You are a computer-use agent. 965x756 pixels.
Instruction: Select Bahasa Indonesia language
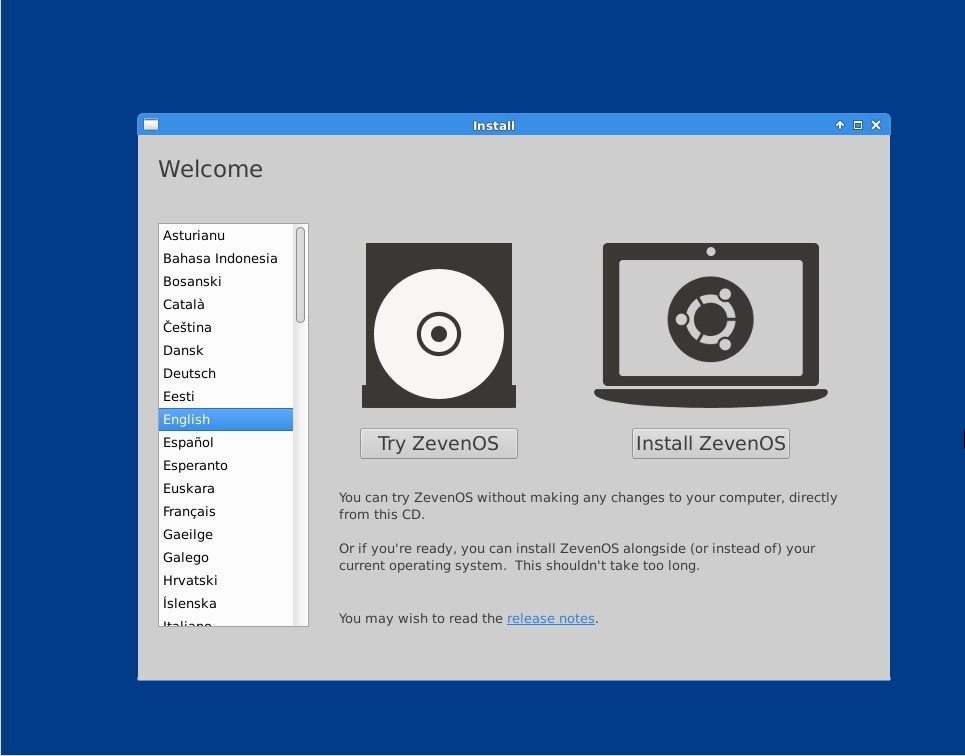(226, 258)
